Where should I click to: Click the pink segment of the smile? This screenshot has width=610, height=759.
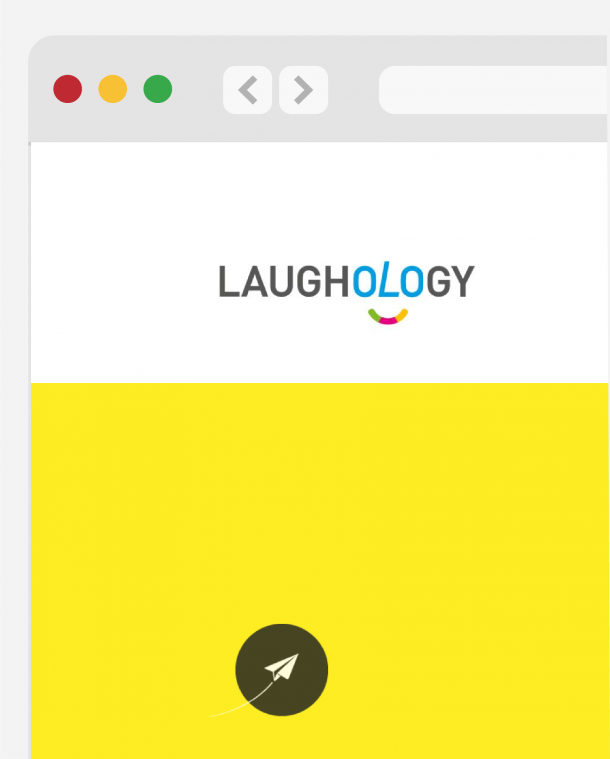click(x=388, y=320)
